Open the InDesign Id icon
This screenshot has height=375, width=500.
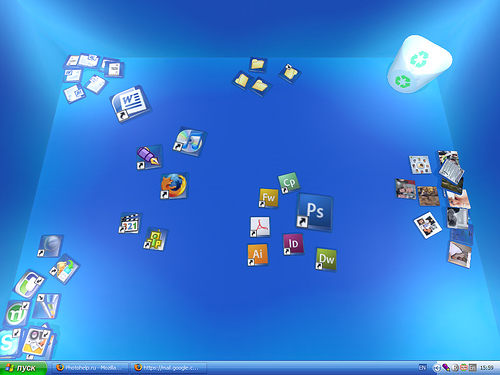[x=293, y=244]
